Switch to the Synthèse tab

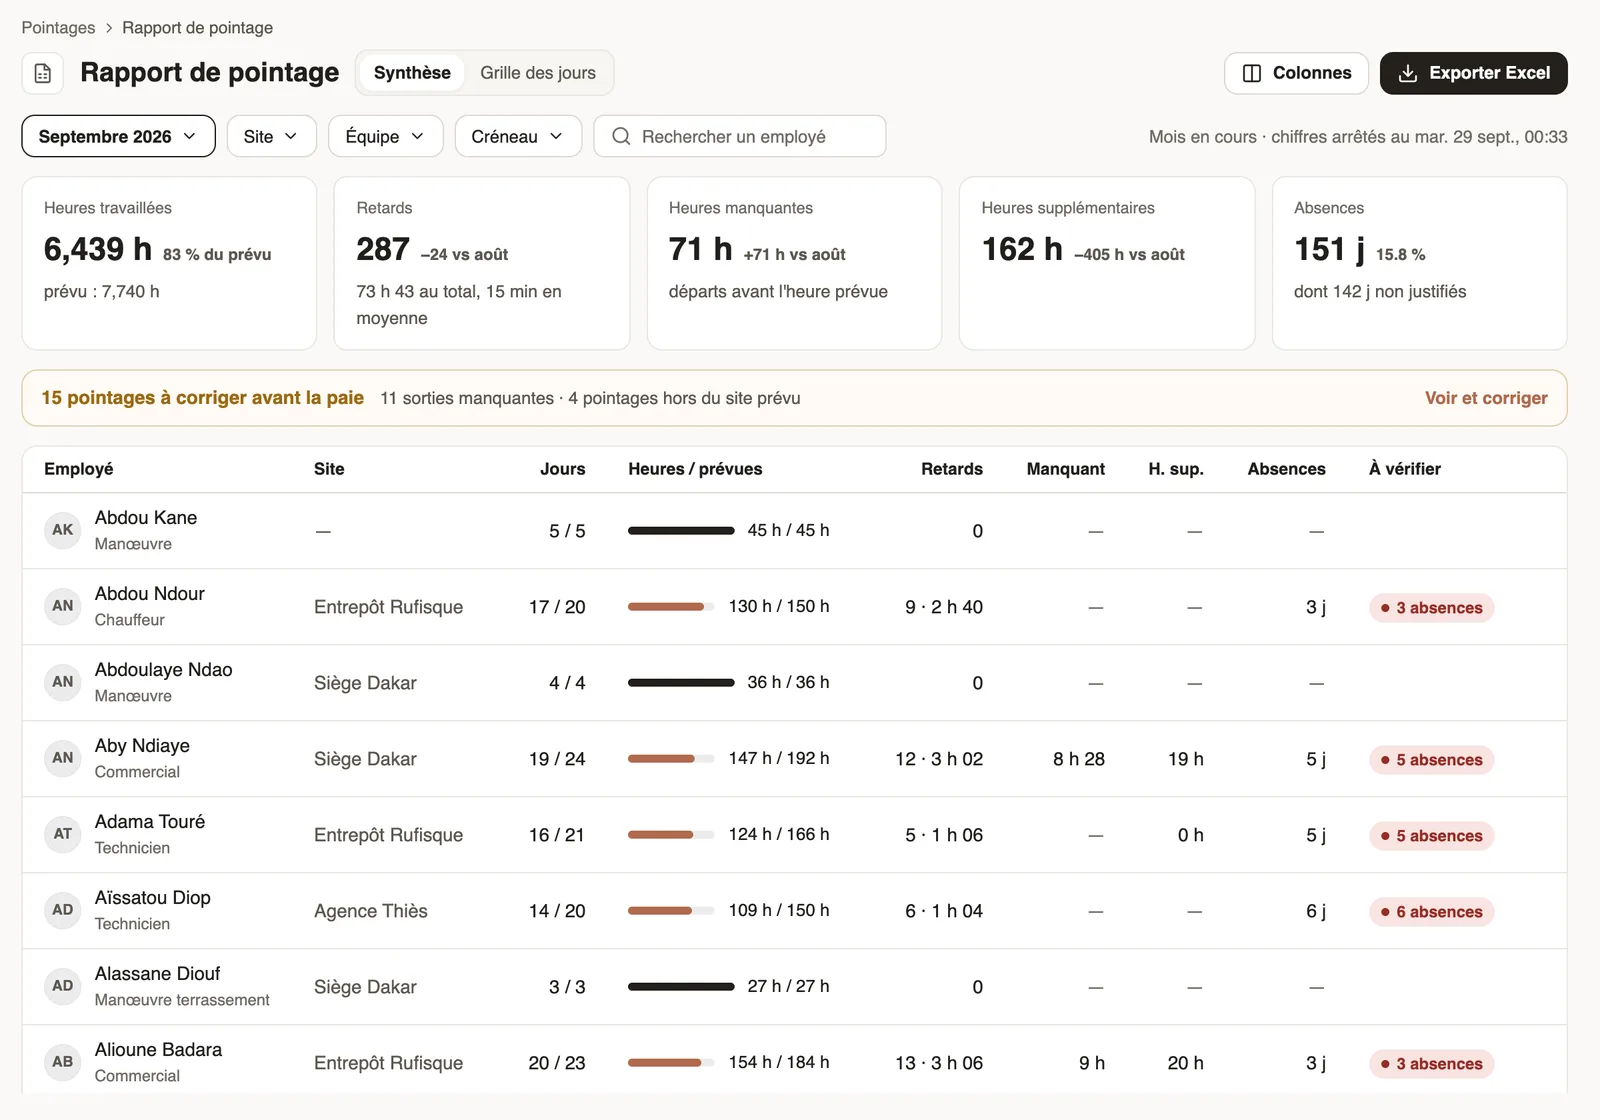point(412,73)
